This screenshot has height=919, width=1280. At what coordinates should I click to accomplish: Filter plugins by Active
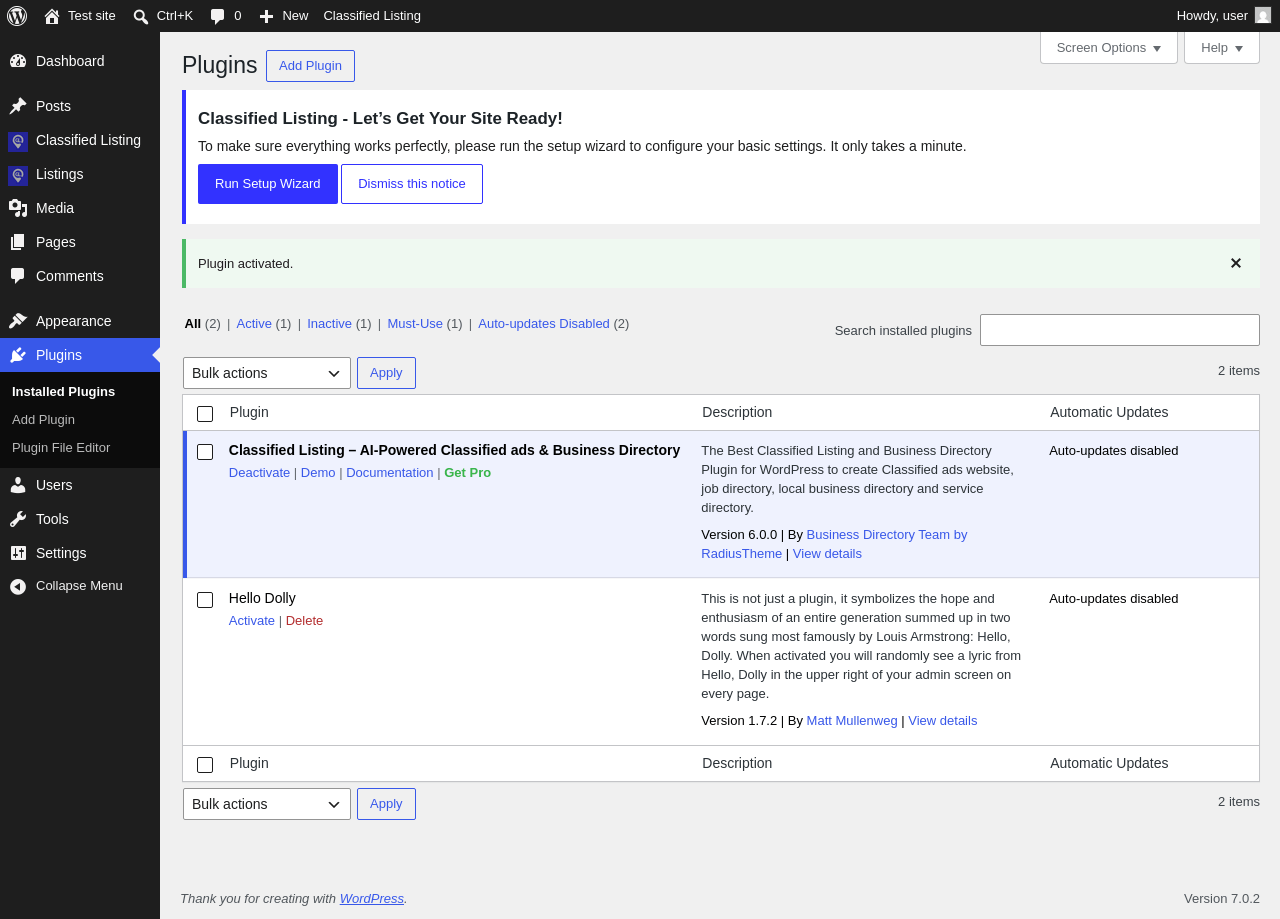[254, 324]
